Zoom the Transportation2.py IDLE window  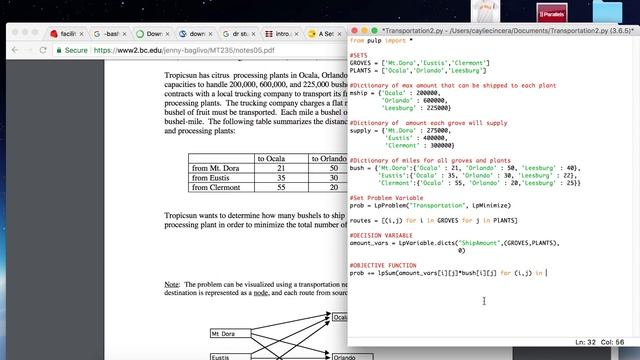(374, 31)
